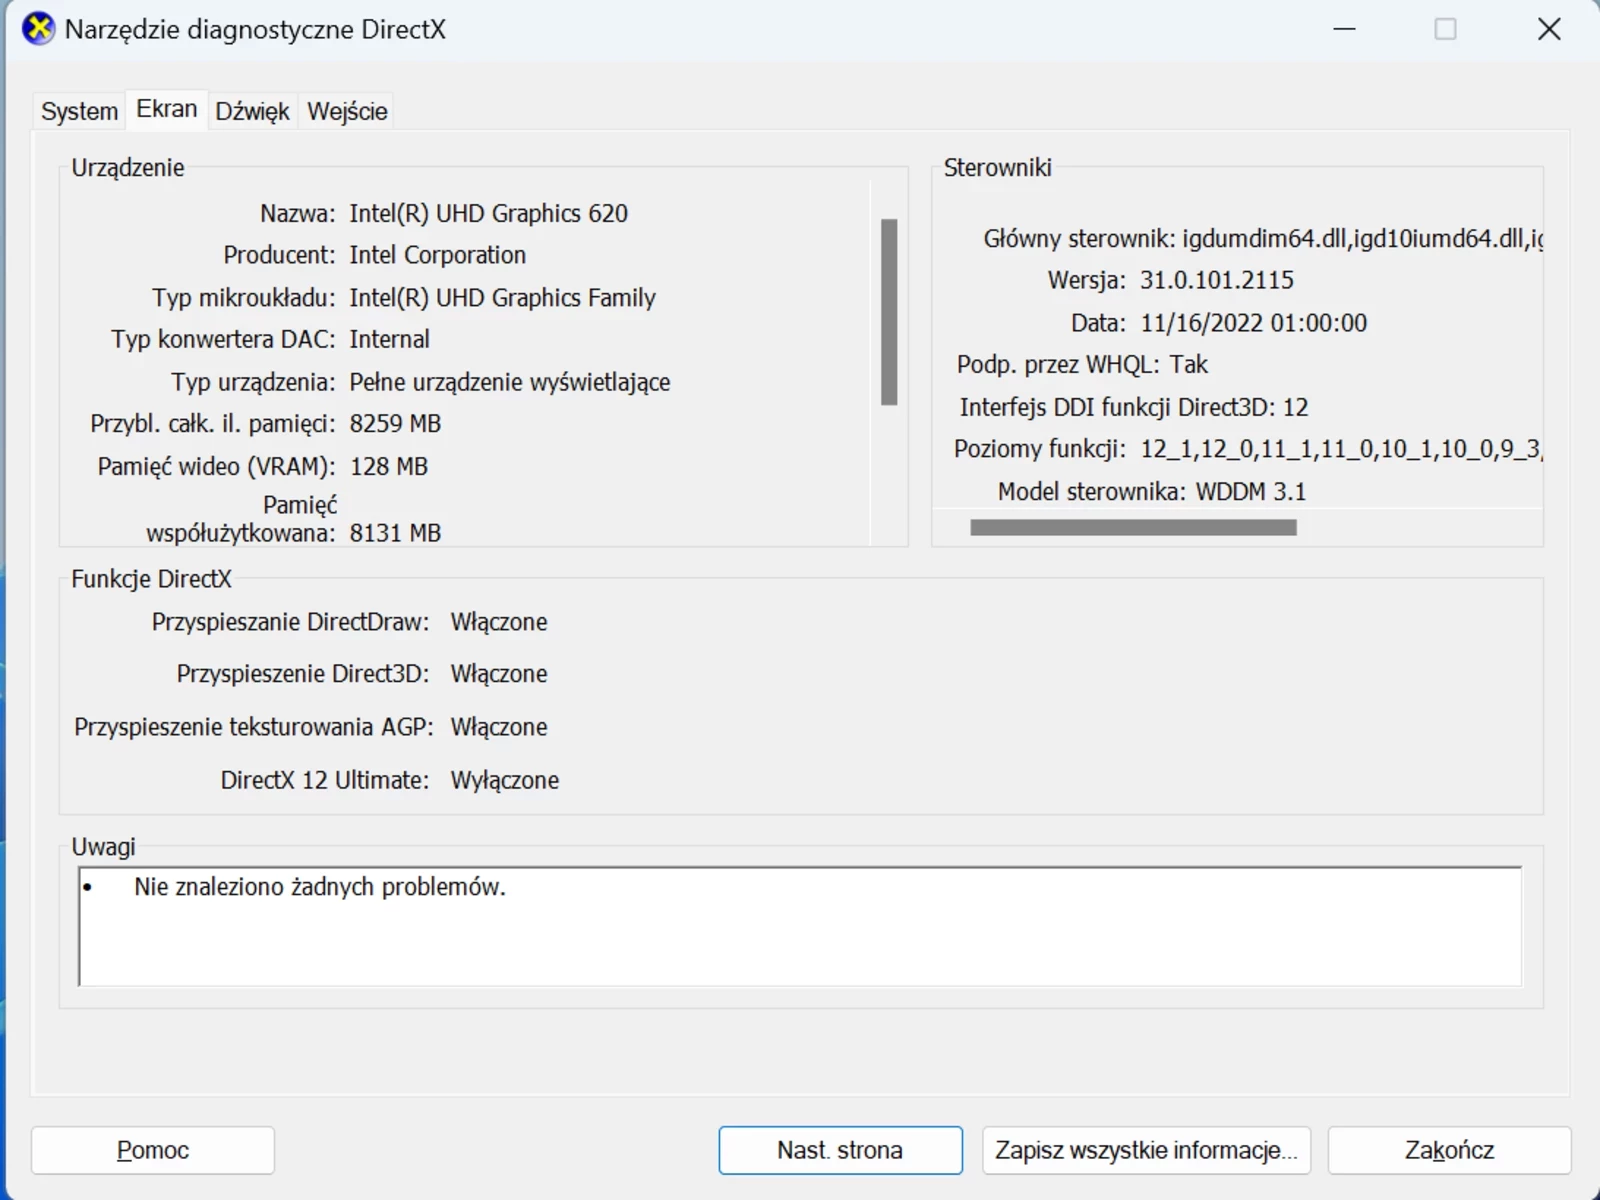Click the Uwagi group label
This screenshot has height=1200, width=1600.
pos(103,847)
